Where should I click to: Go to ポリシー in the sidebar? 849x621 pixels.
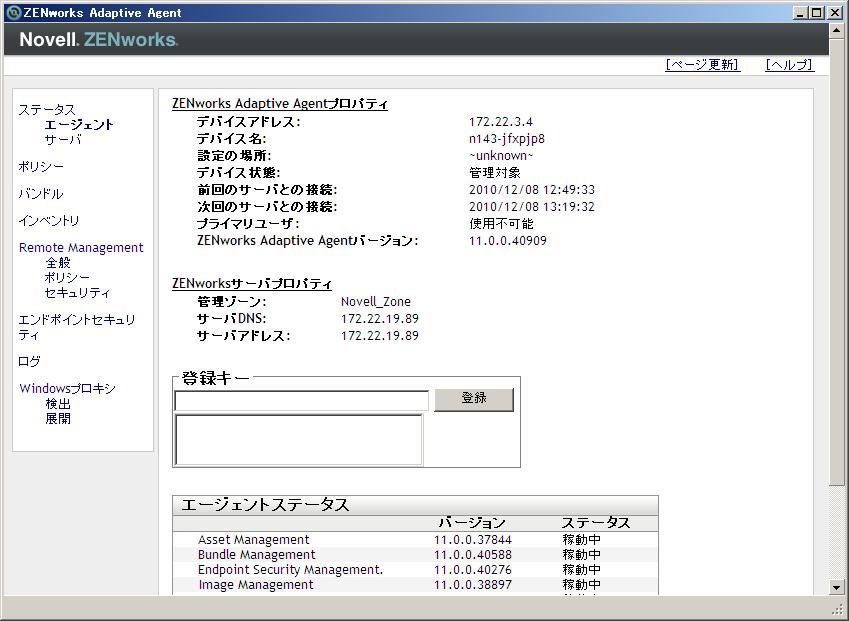click(41, 167)
